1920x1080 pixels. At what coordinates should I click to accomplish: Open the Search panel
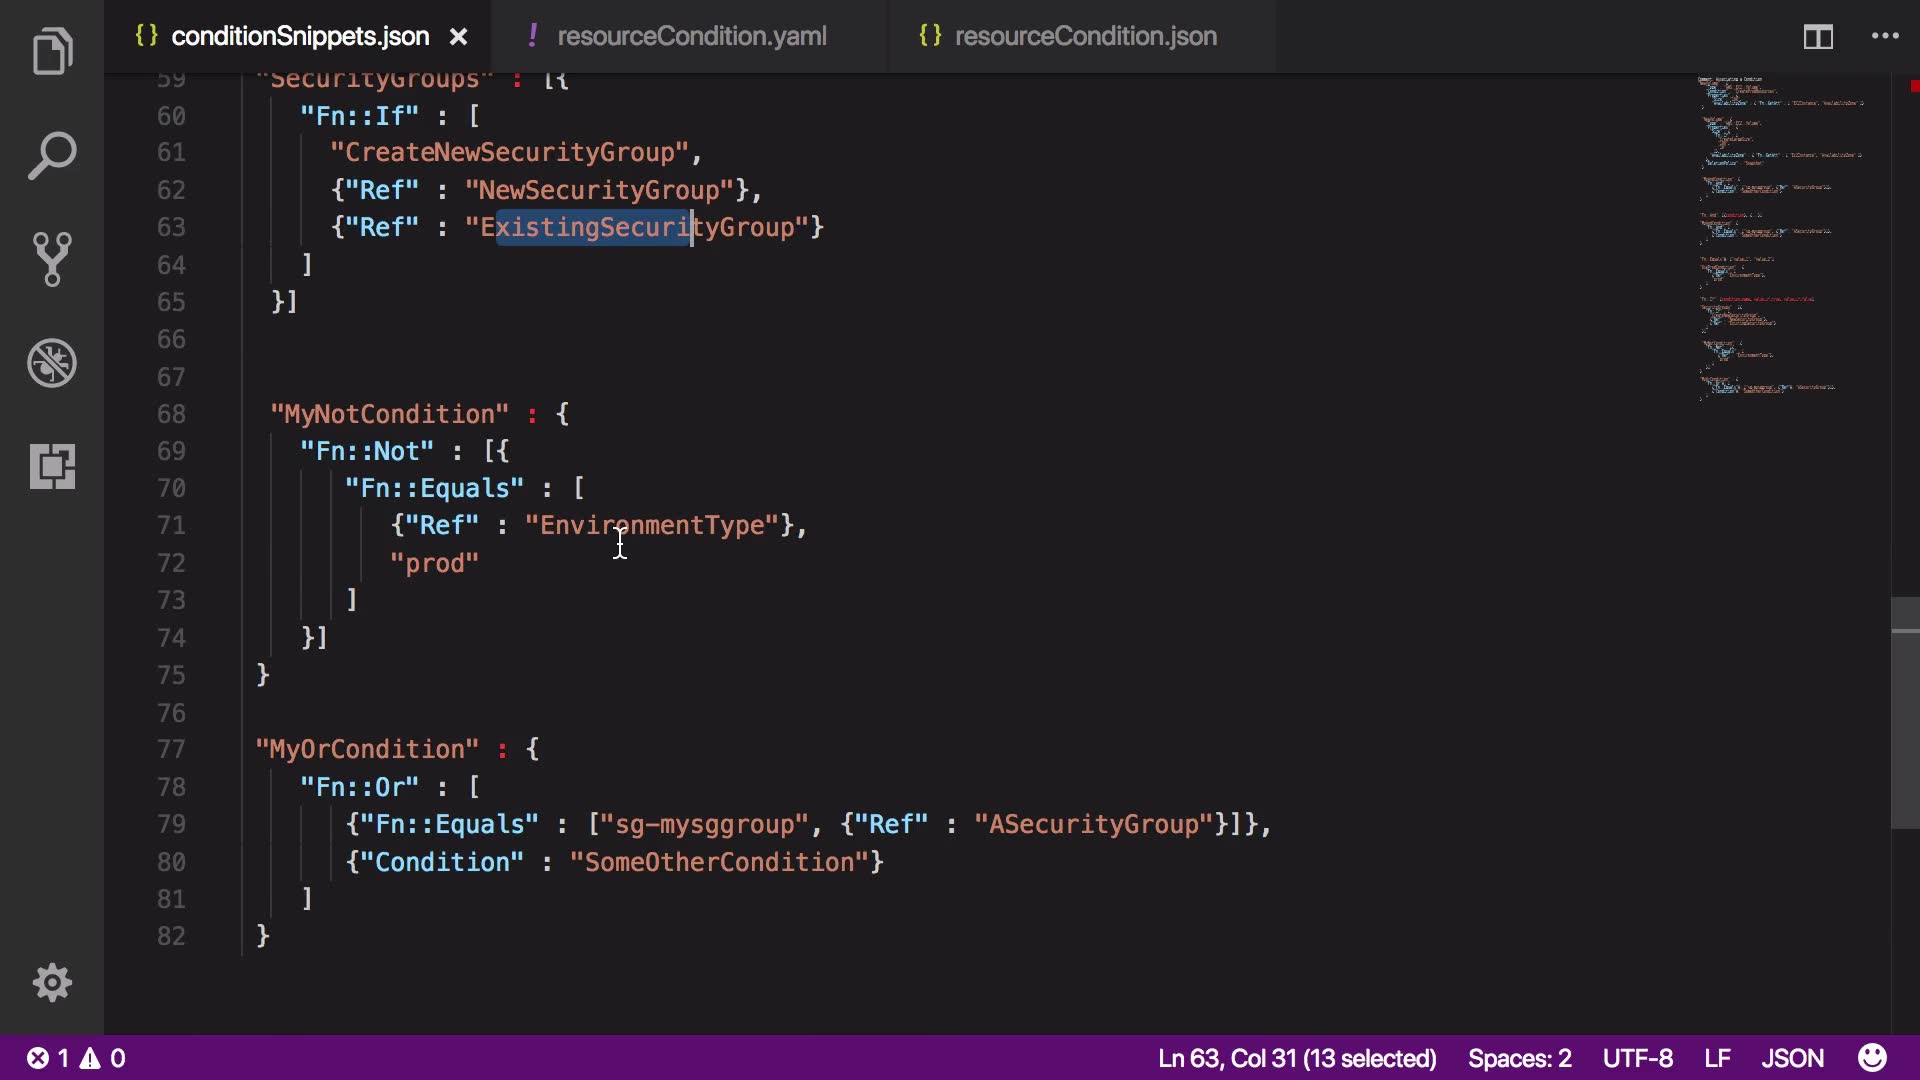pos(52,156)
